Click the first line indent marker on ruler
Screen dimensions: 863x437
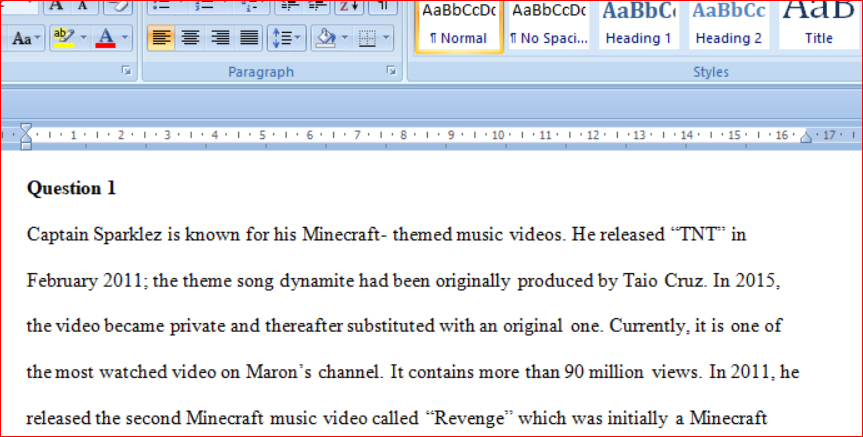(26, 128)
